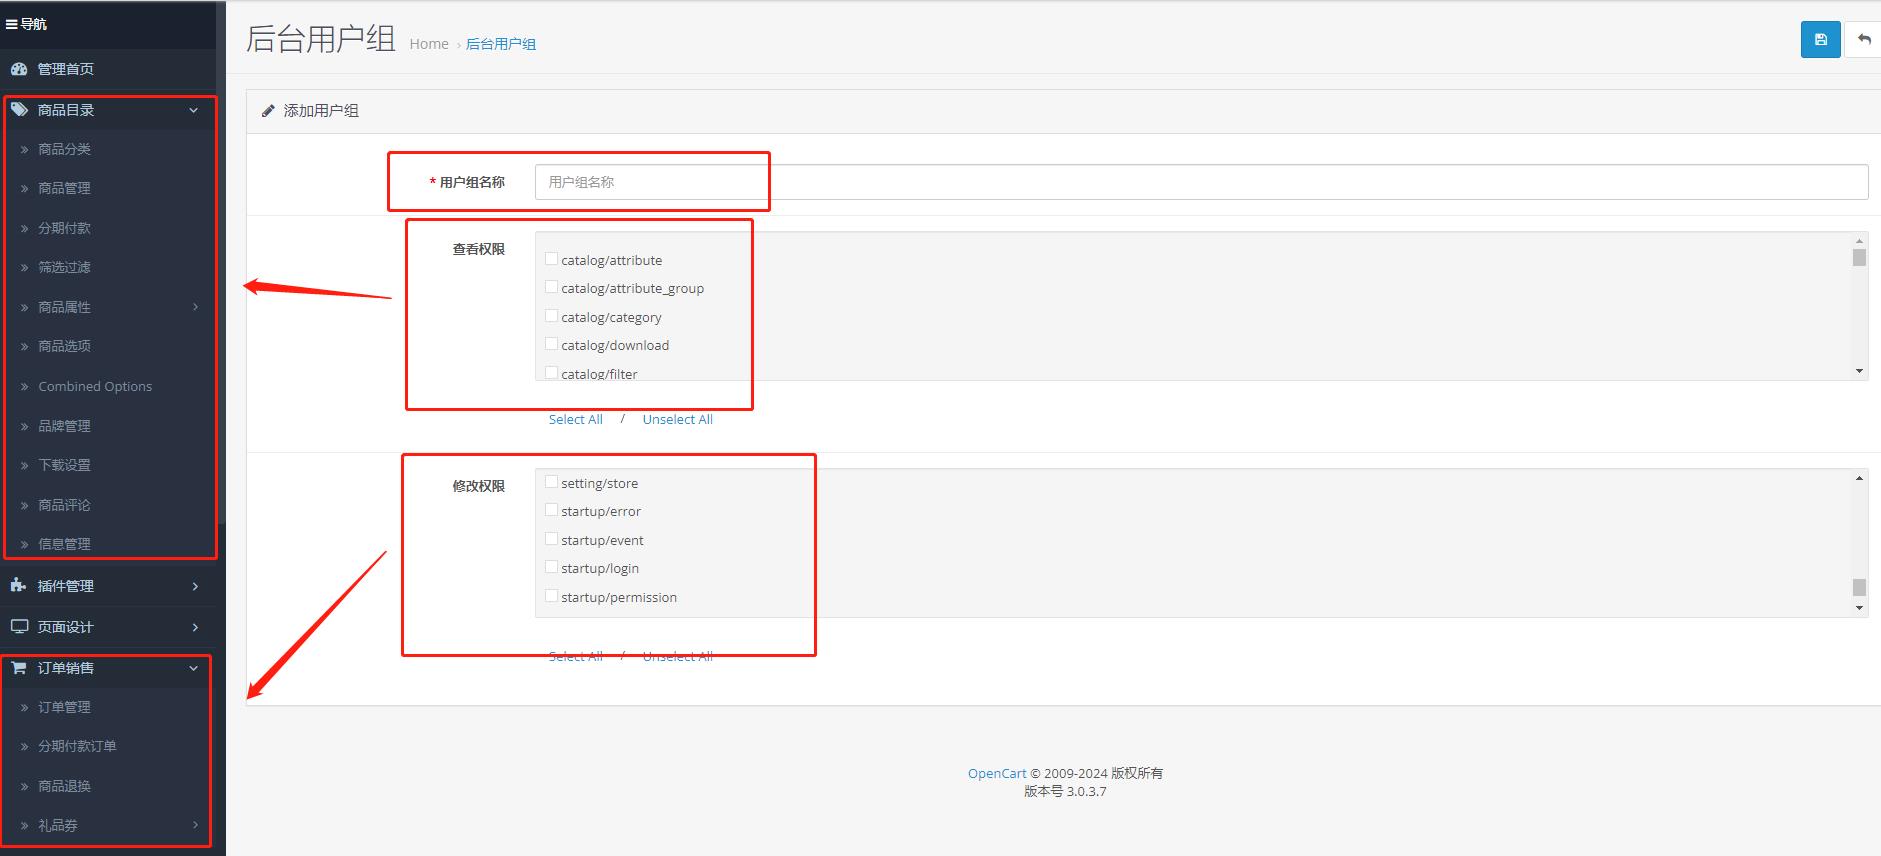Click the hamburger navigation icon beside 导航
This screenshot has width=1881, height=856.
coord(12,24)
